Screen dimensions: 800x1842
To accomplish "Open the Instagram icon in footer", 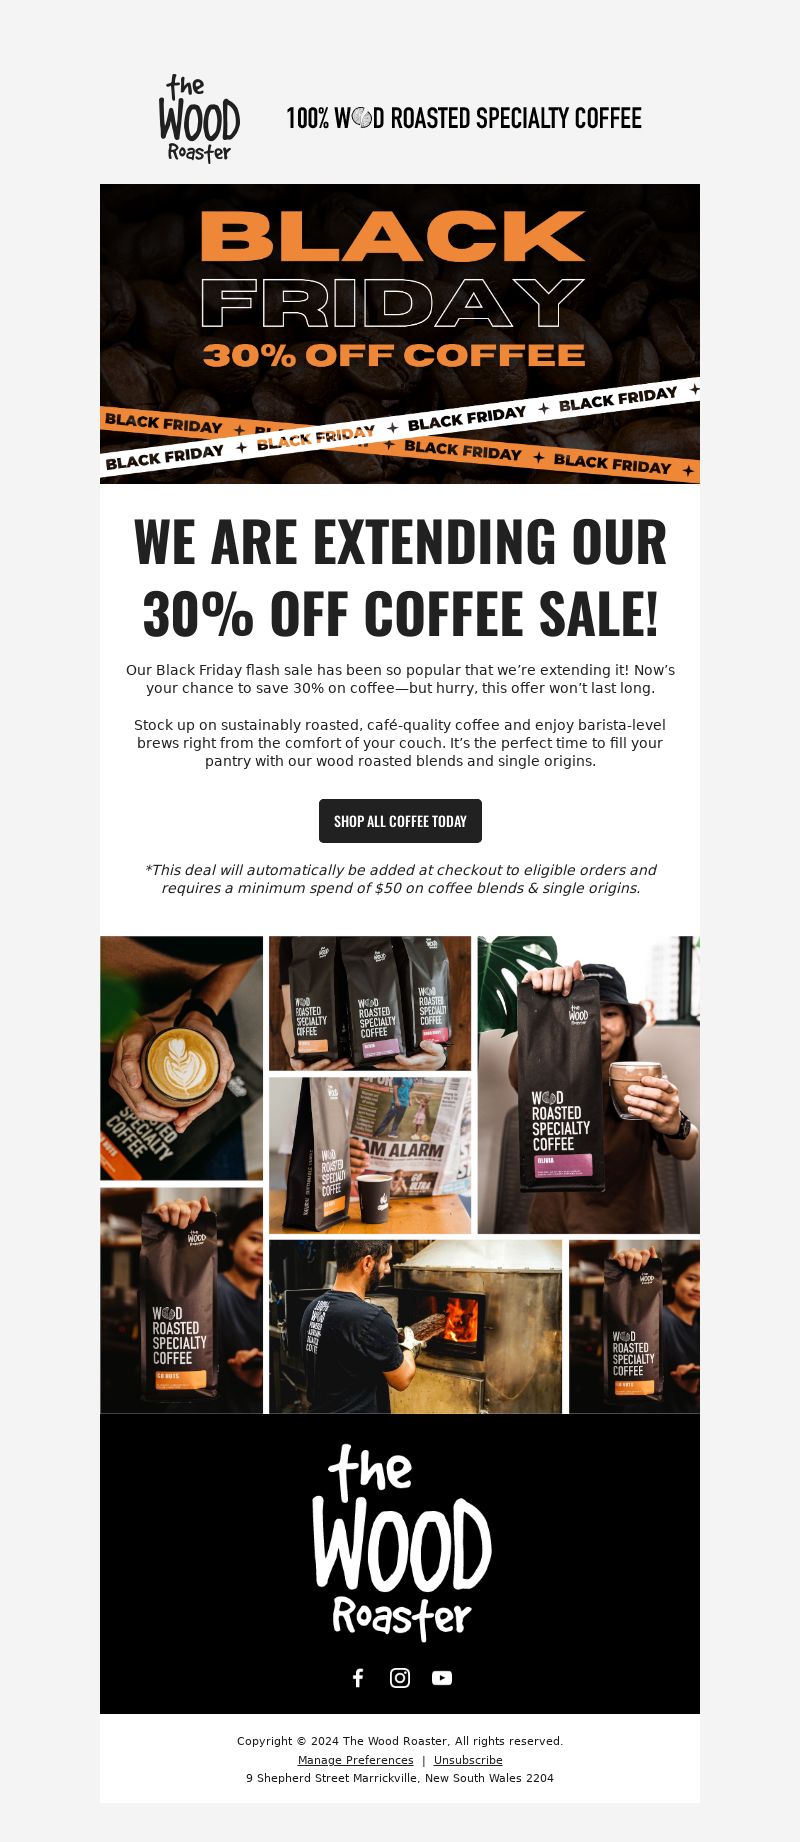I will [x=400, y=1678].
